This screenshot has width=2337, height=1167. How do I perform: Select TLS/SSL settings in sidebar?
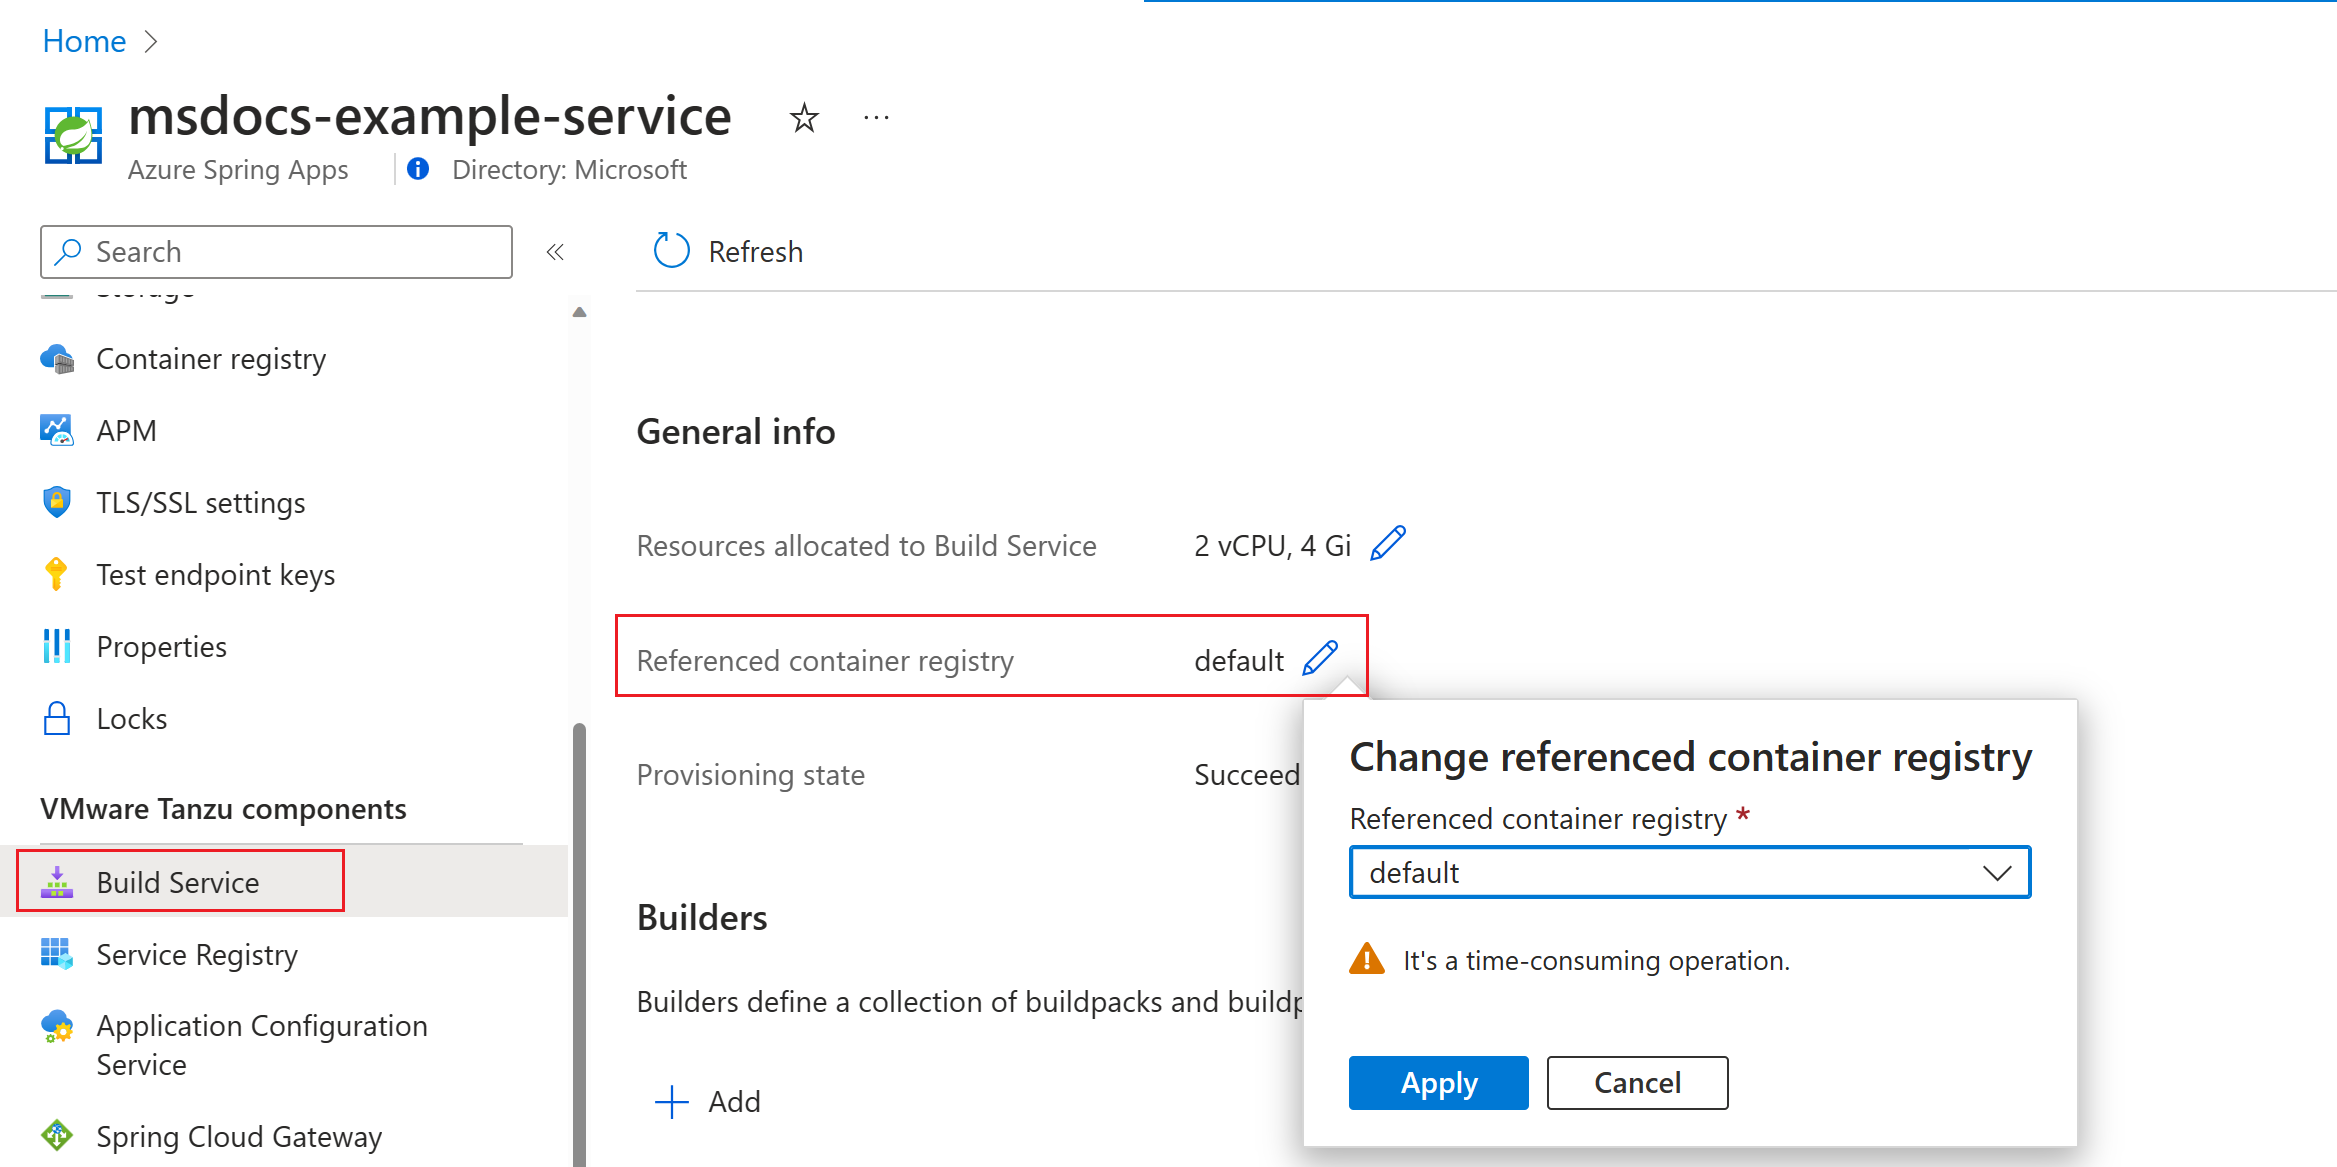click(x=200, y=503)
